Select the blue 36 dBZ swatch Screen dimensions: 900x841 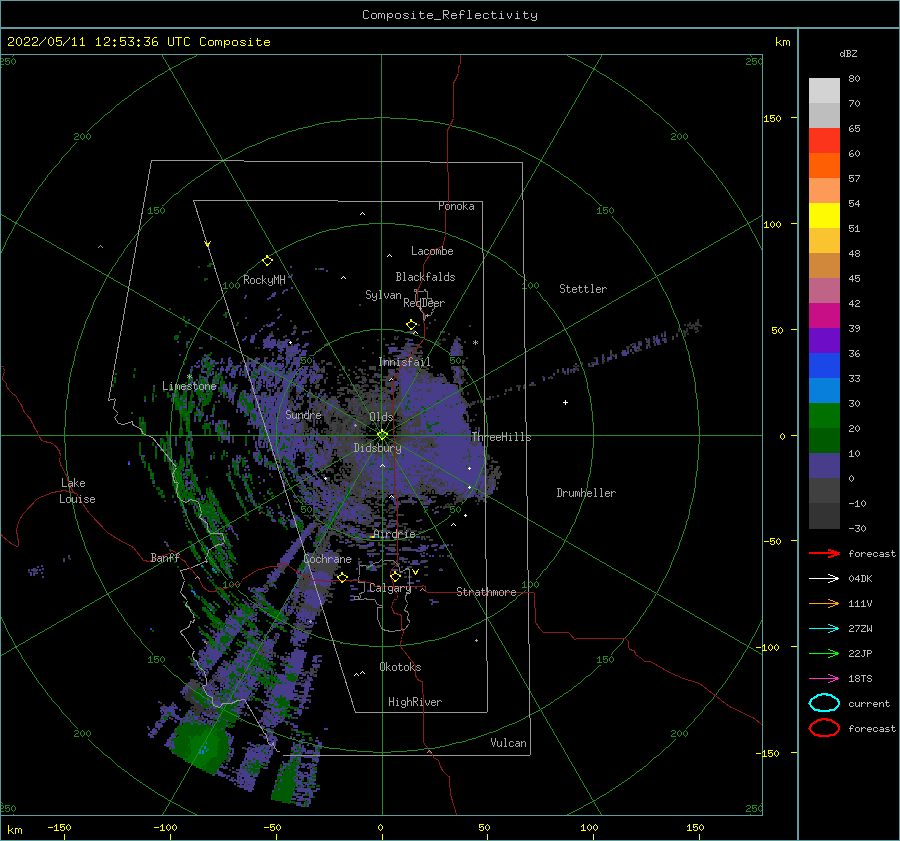click(824, 365)
